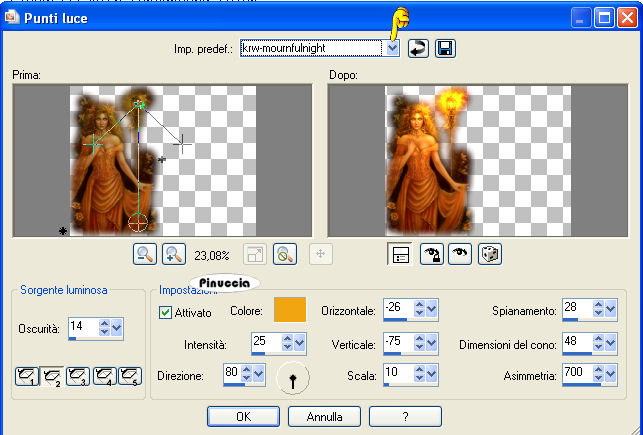
Task: Click the Spianamento spinner arrows
Action: (x=599, y=308)
